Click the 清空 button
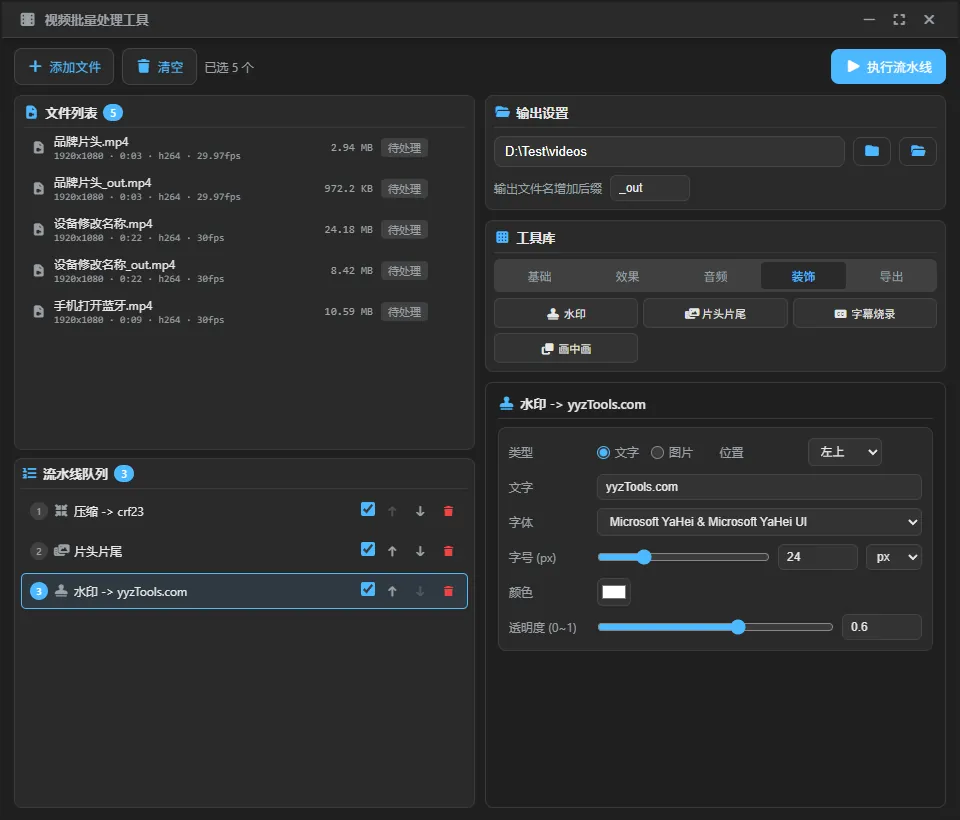The height and width of the screenshot is (820, 960). click(159, 67)
